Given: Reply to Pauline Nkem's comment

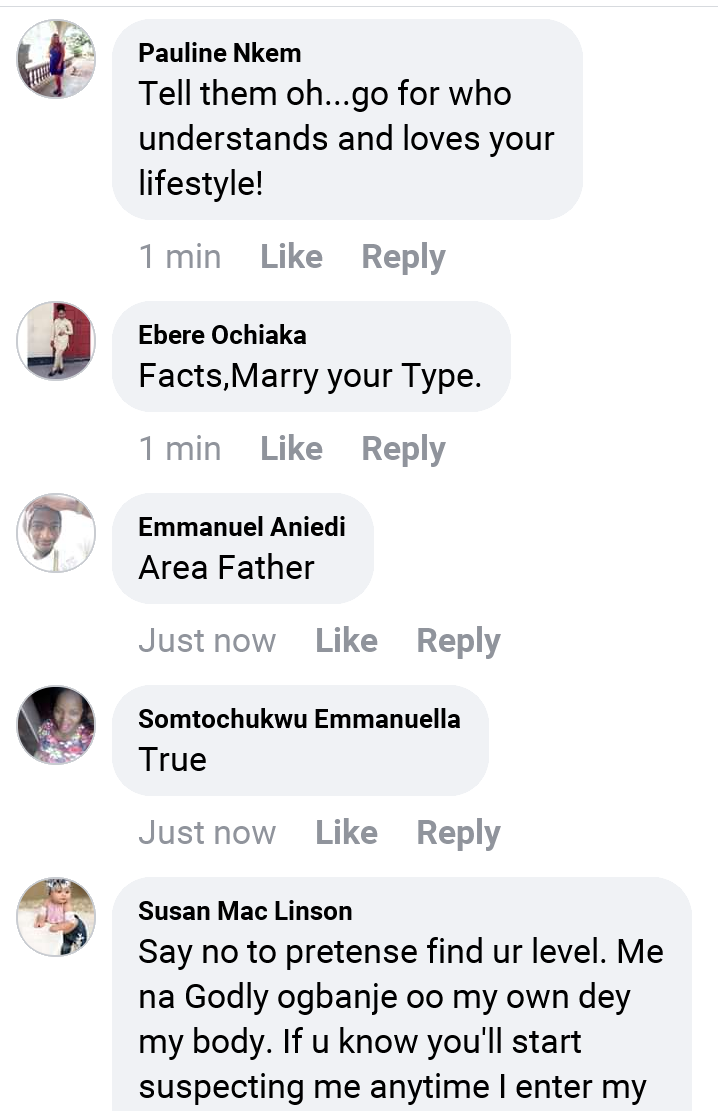Looking at the screenshot, I should (403, 257).
